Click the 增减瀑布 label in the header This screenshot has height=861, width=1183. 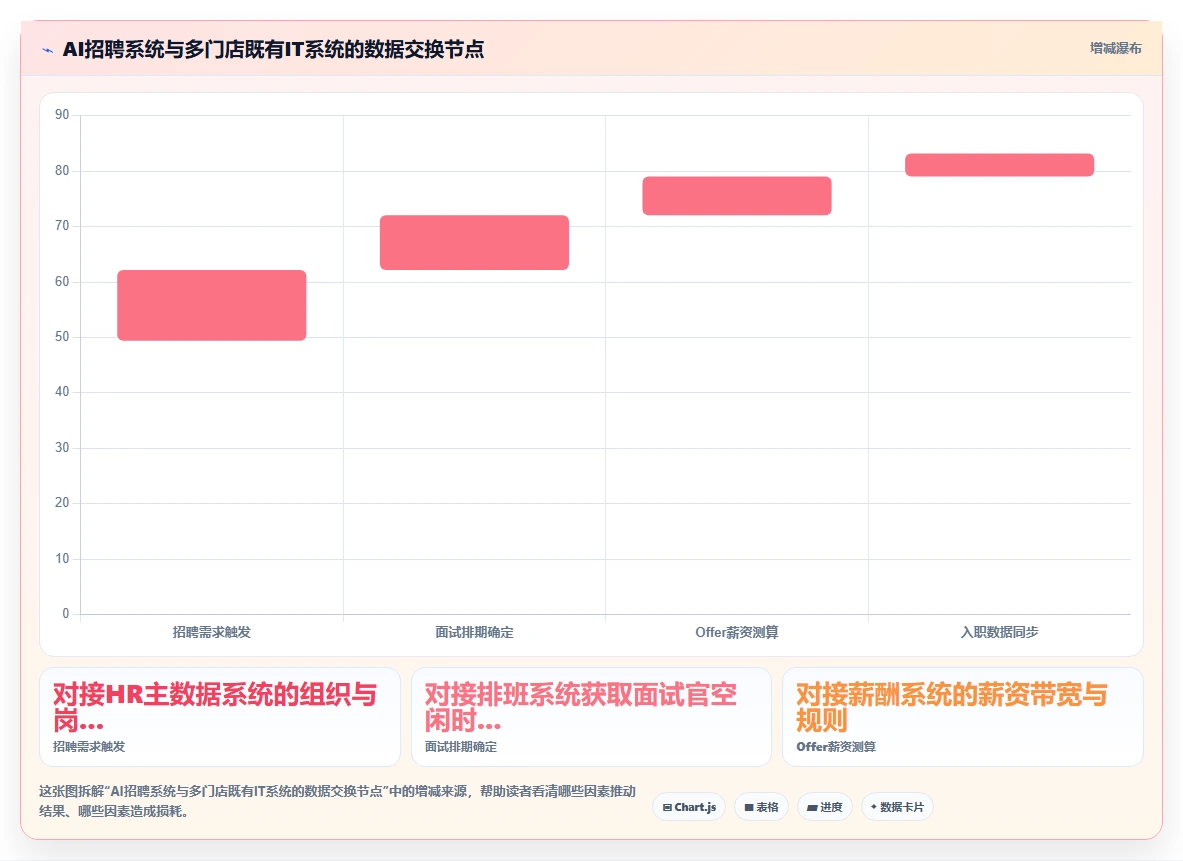pos(1115,48)
